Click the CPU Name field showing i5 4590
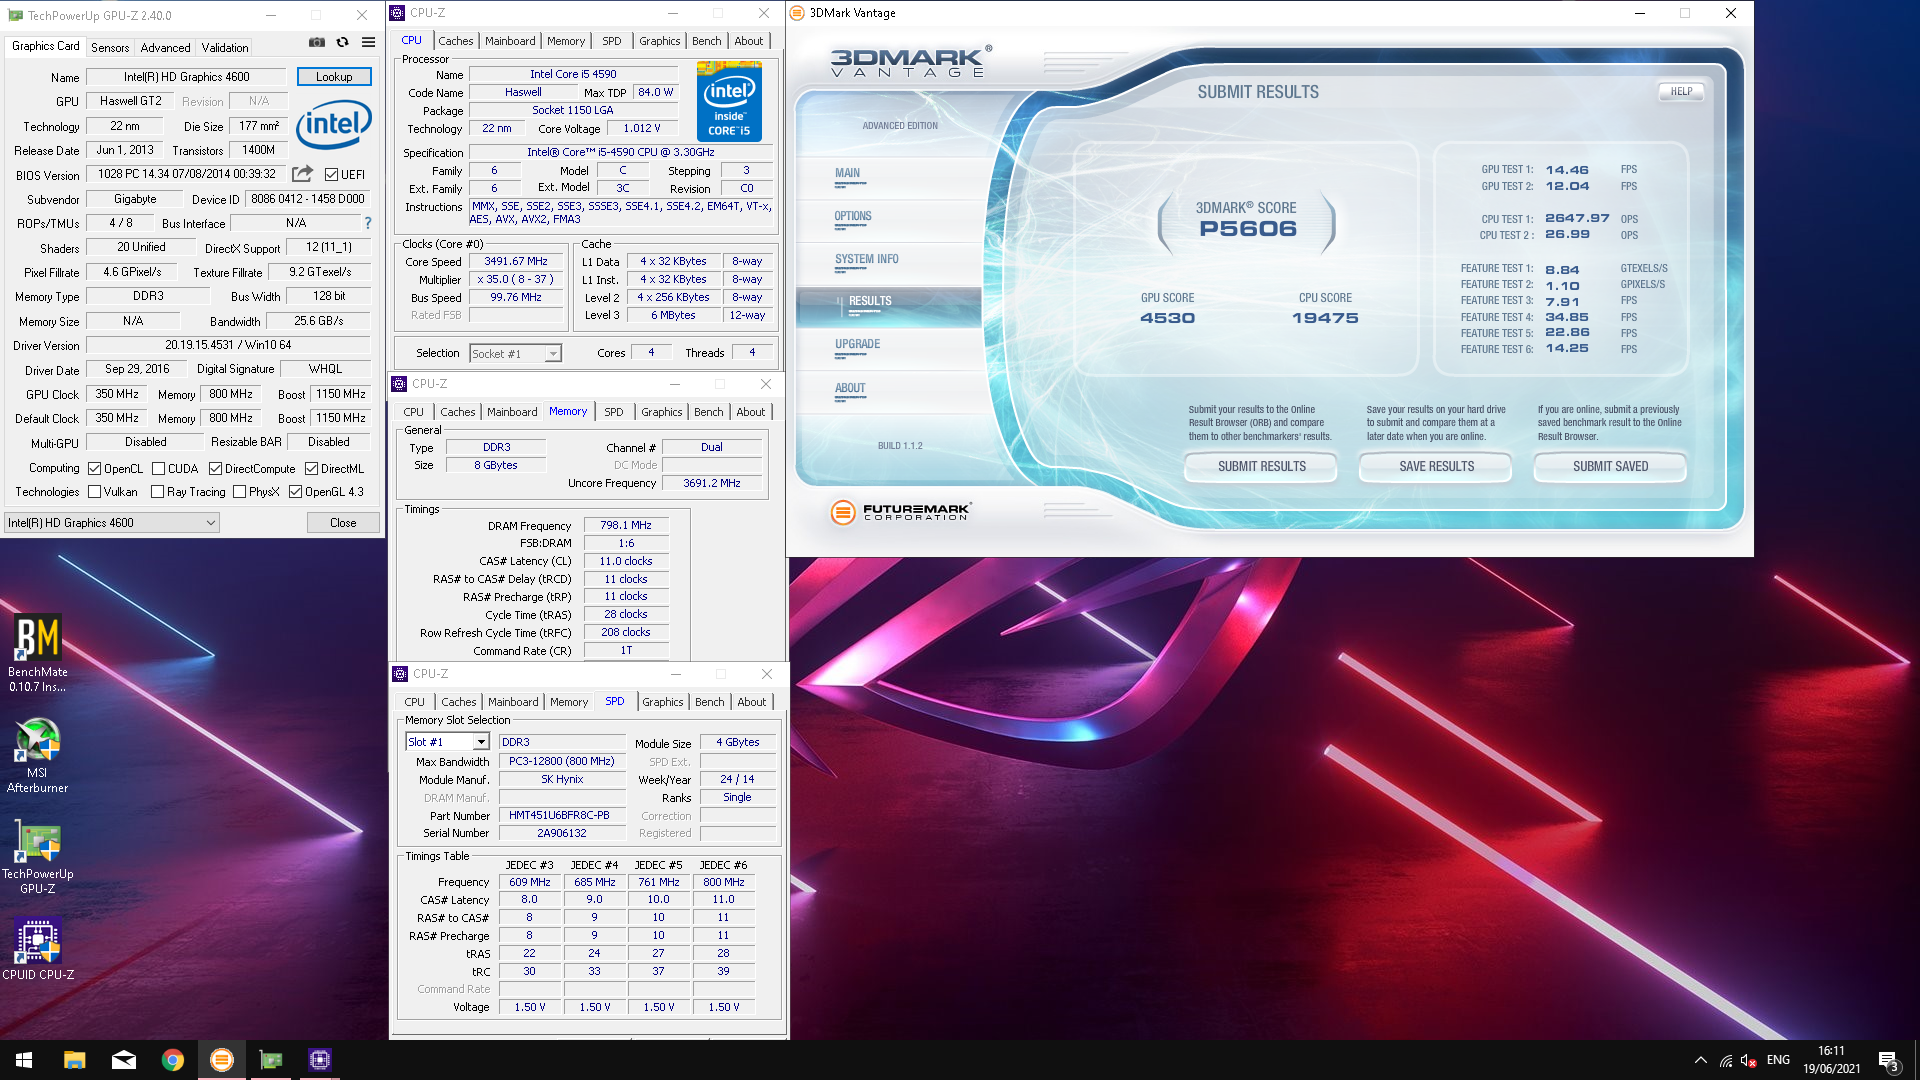1920x1080 pixels. [x=573, y=74]
